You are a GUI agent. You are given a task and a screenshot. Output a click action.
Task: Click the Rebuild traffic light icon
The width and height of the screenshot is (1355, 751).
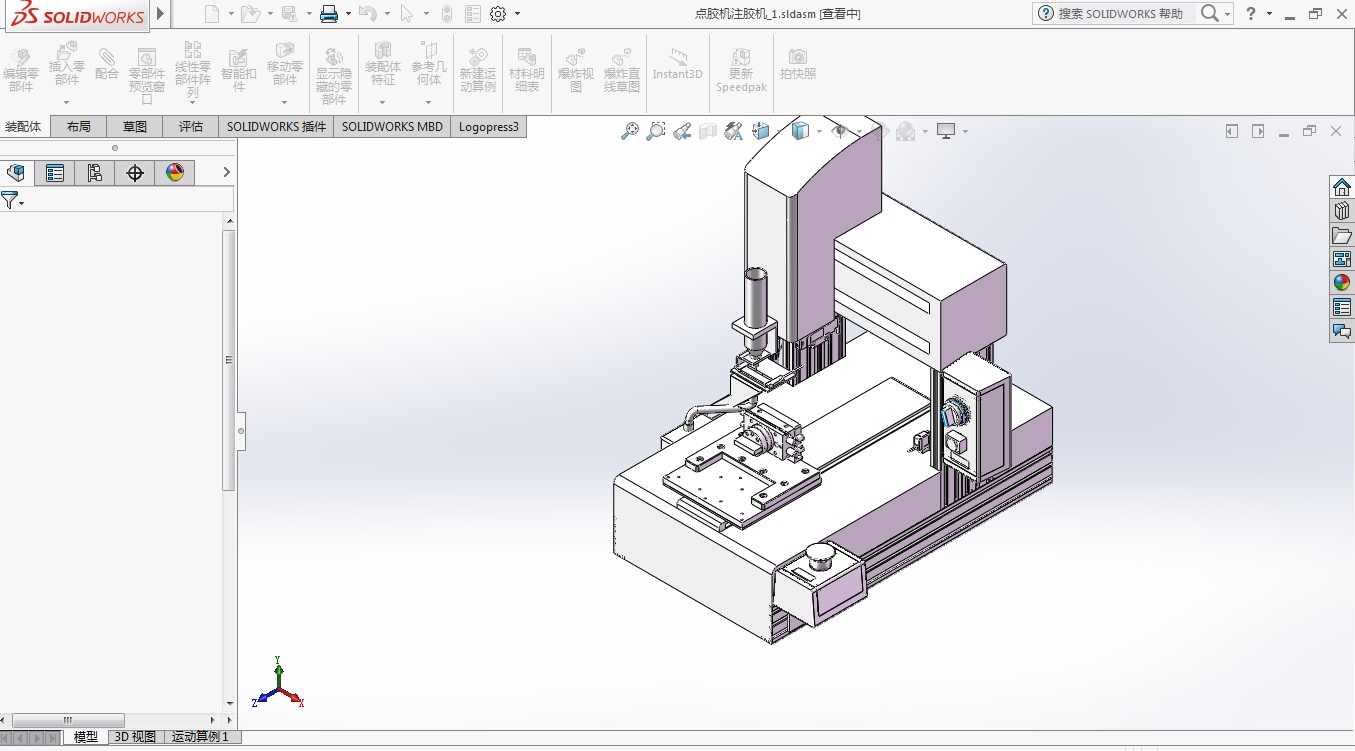[x=446, y=14]
